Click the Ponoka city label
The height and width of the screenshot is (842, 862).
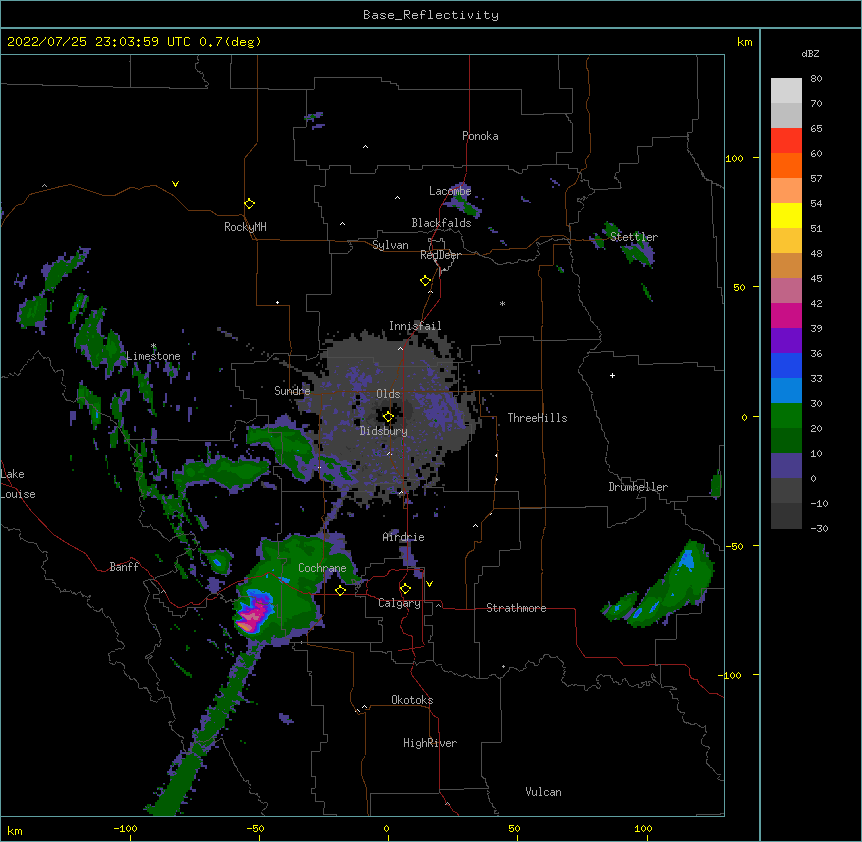480,136
